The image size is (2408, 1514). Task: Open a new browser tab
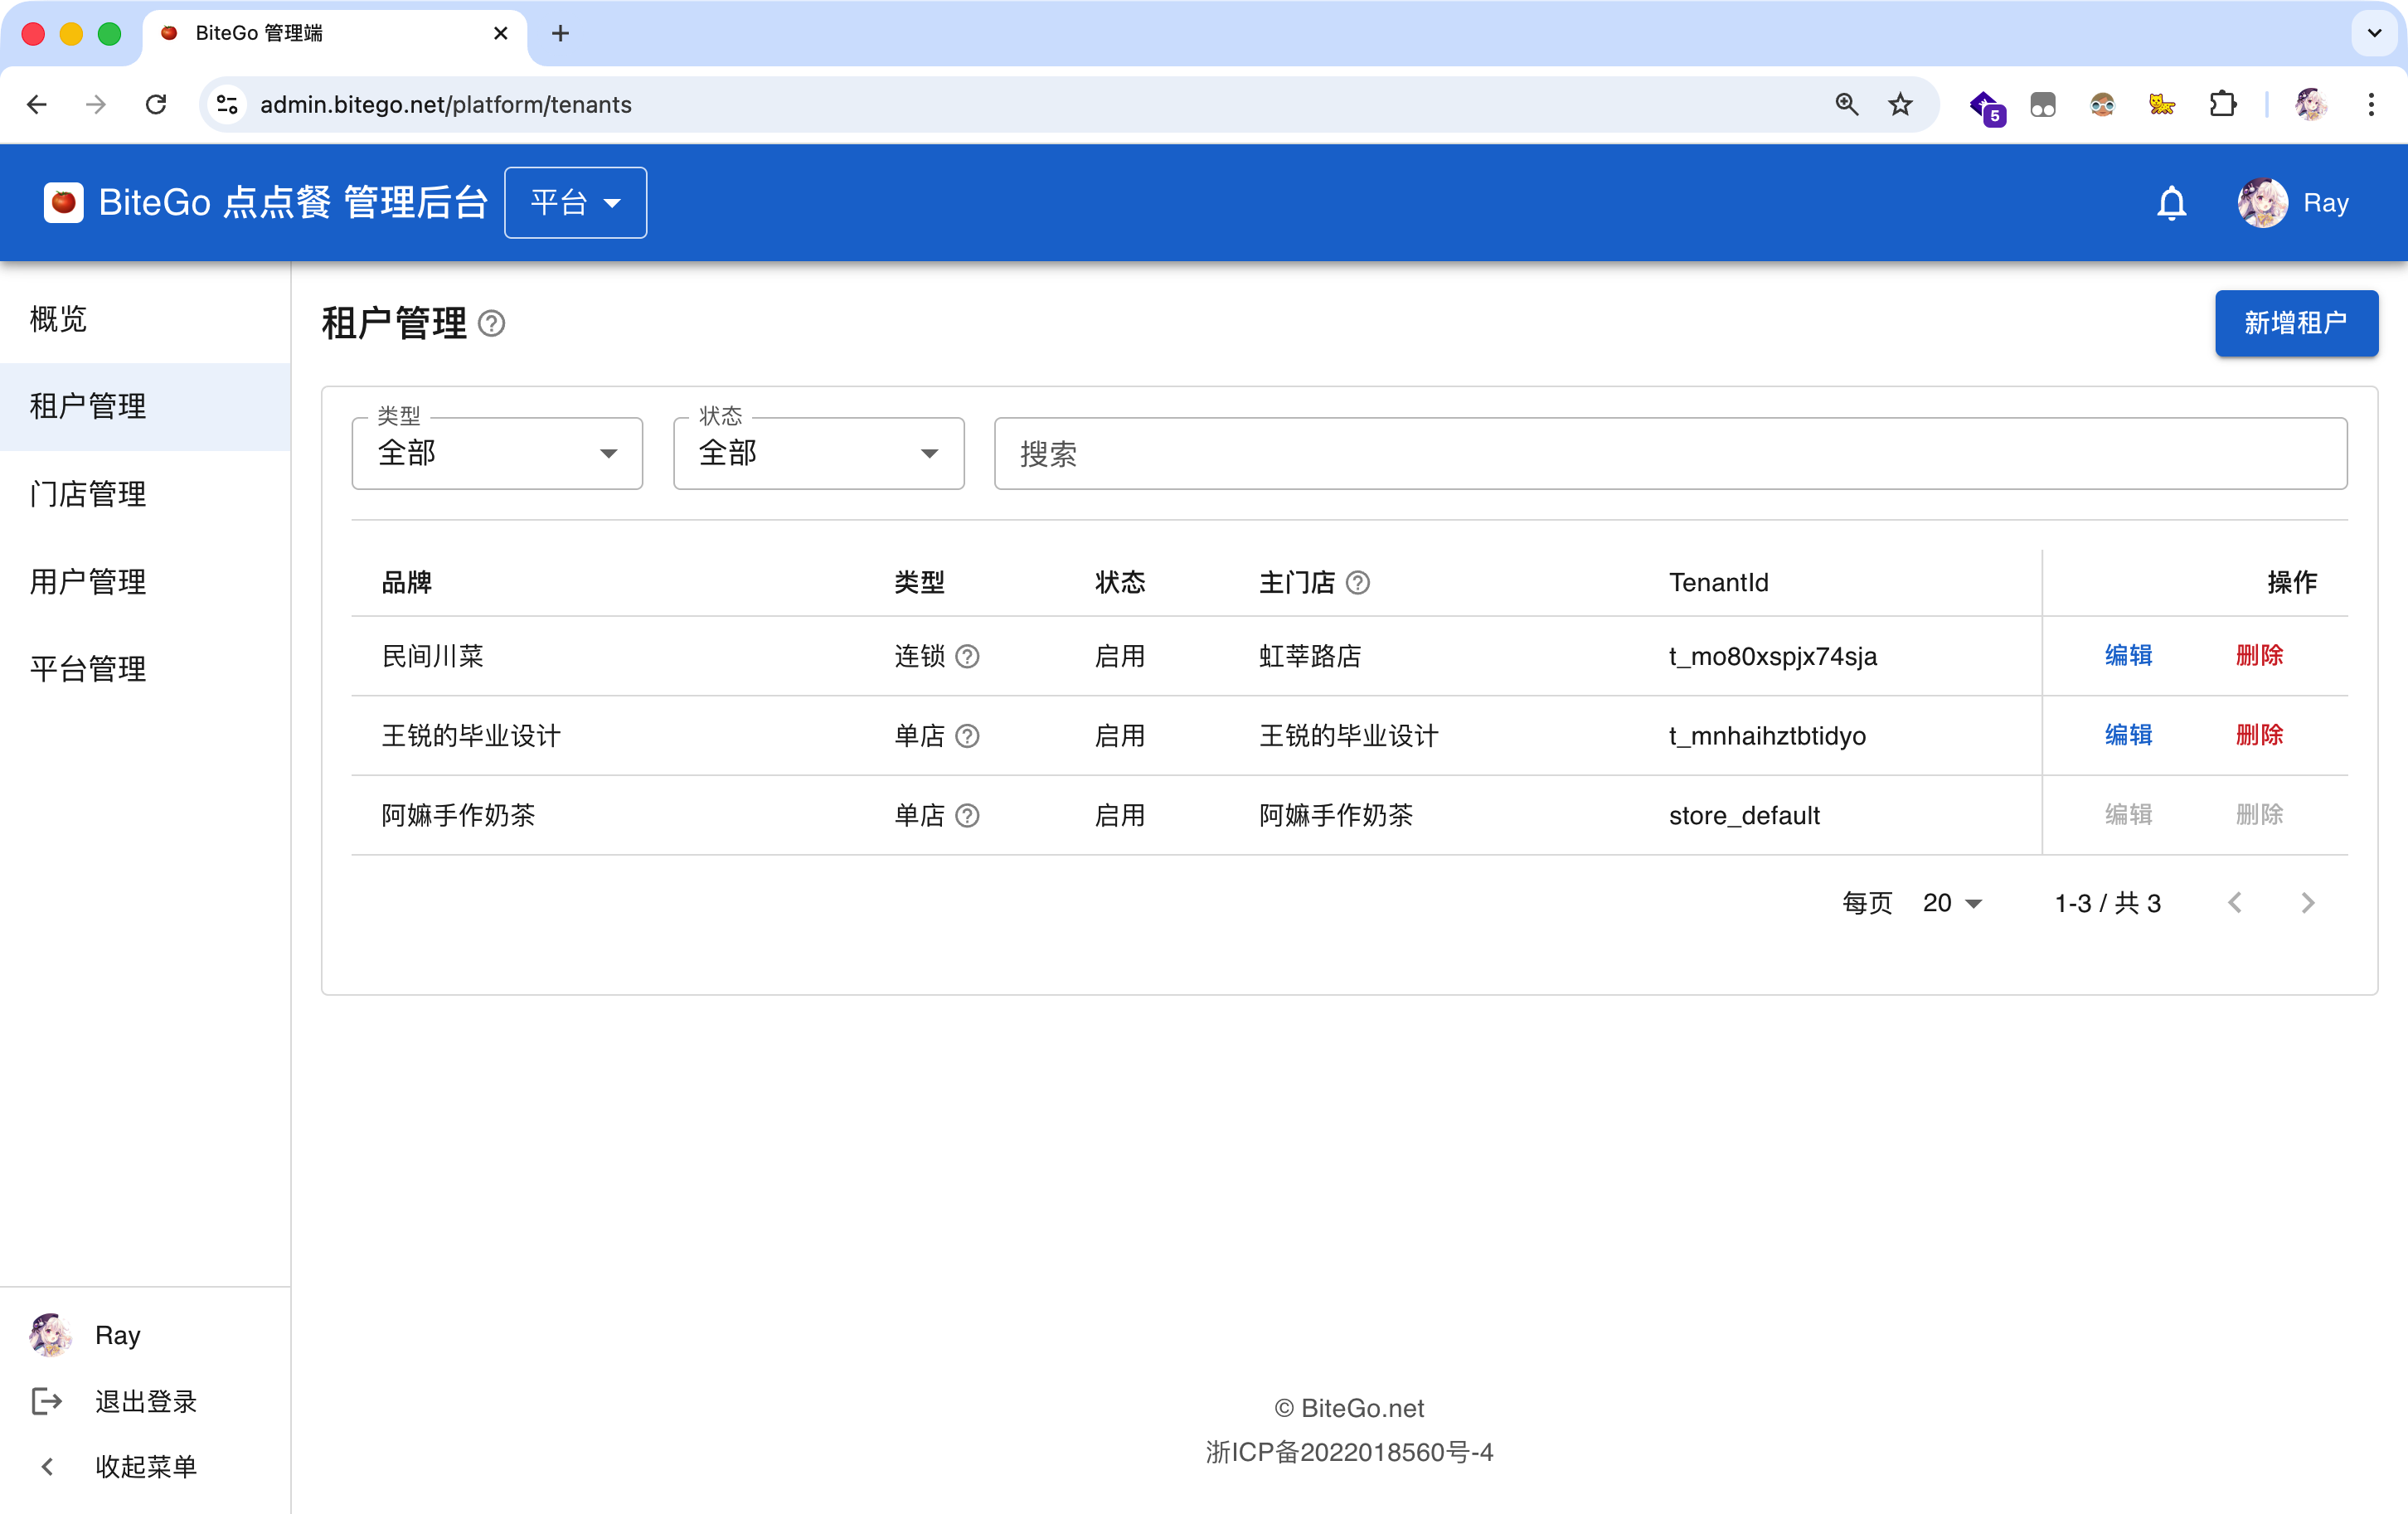click(x=561, y=33)
